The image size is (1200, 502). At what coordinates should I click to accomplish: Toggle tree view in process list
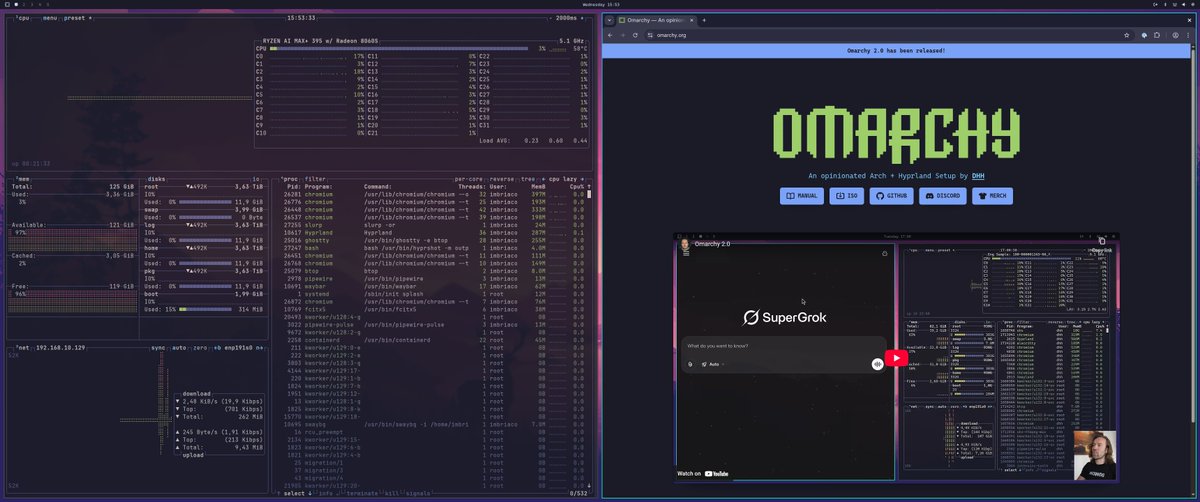(529, 178)
